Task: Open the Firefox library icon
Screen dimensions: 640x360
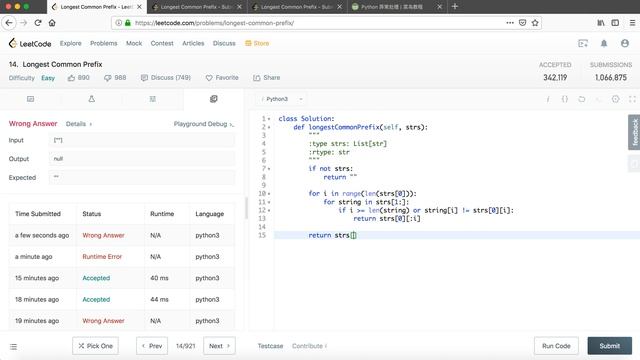Action: [601, 23]
